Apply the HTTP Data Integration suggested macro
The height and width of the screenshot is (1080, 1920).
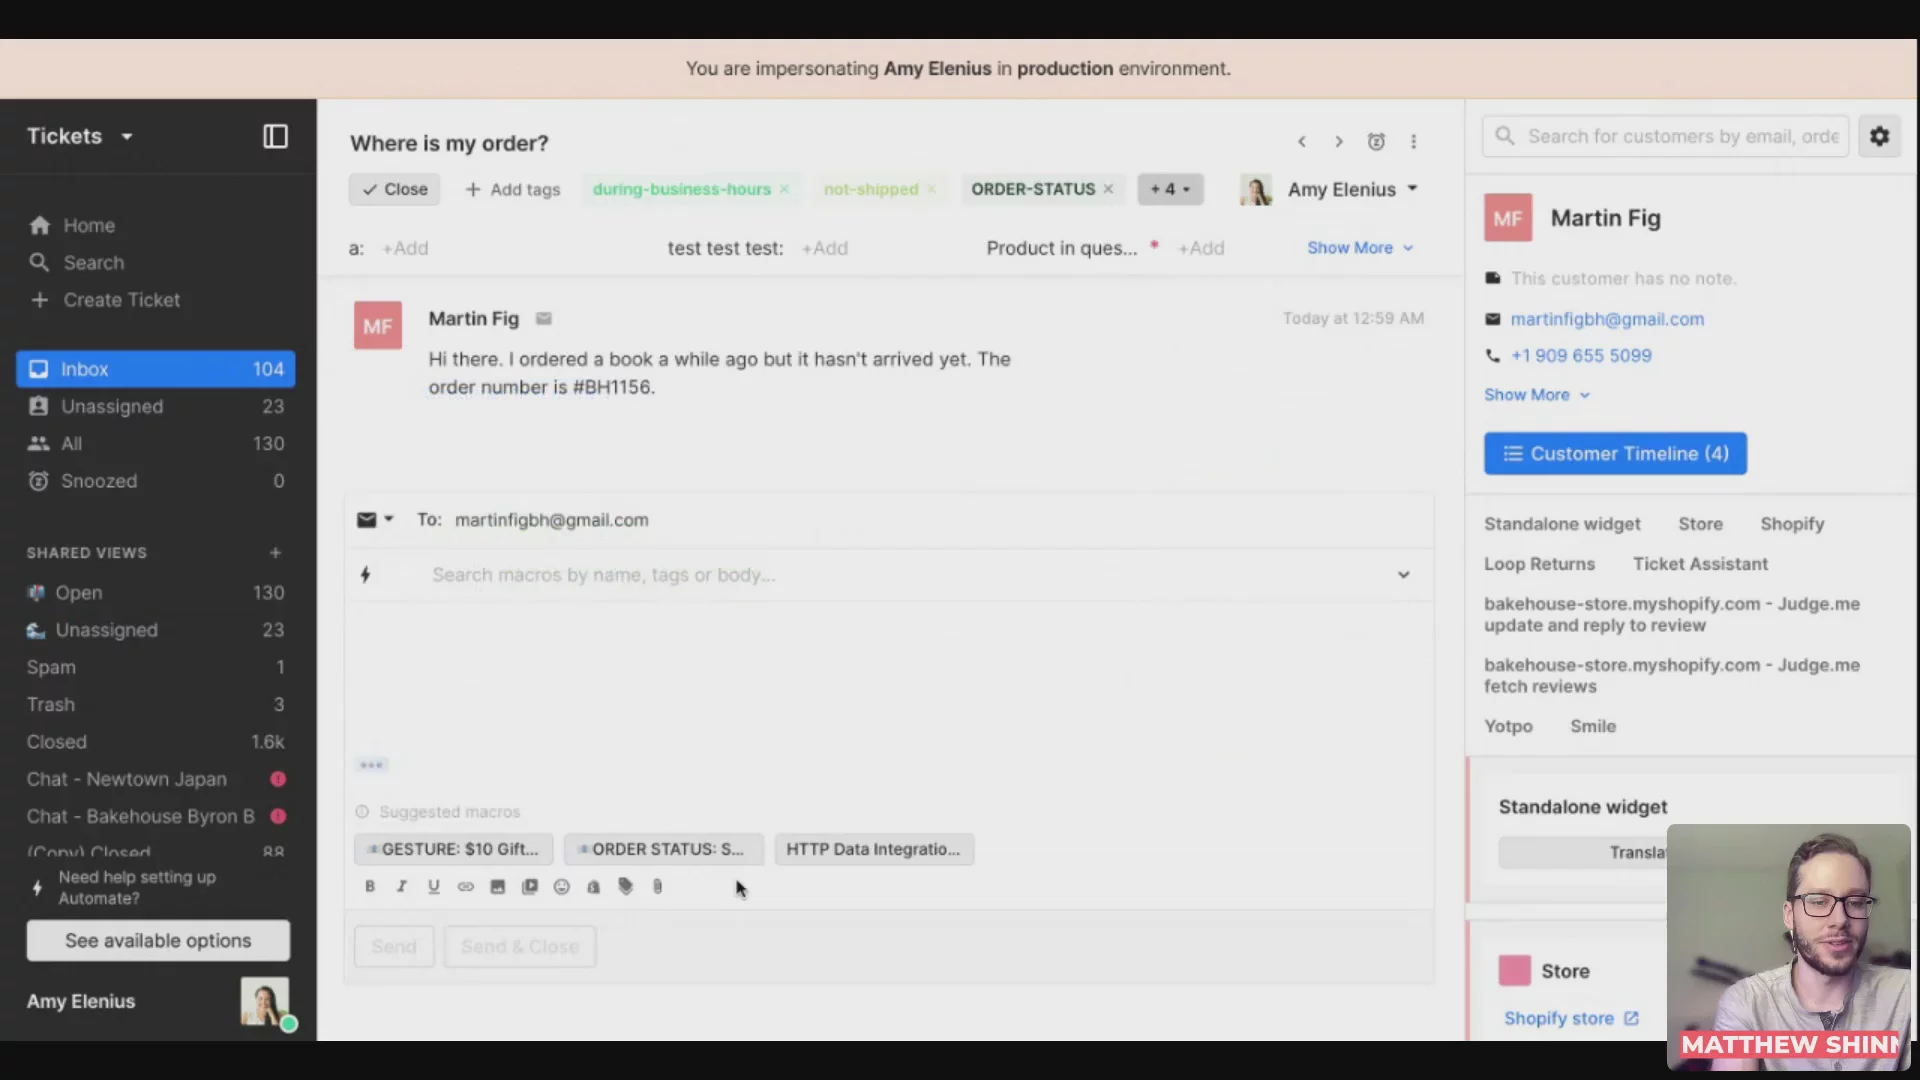tap(874, 849)
